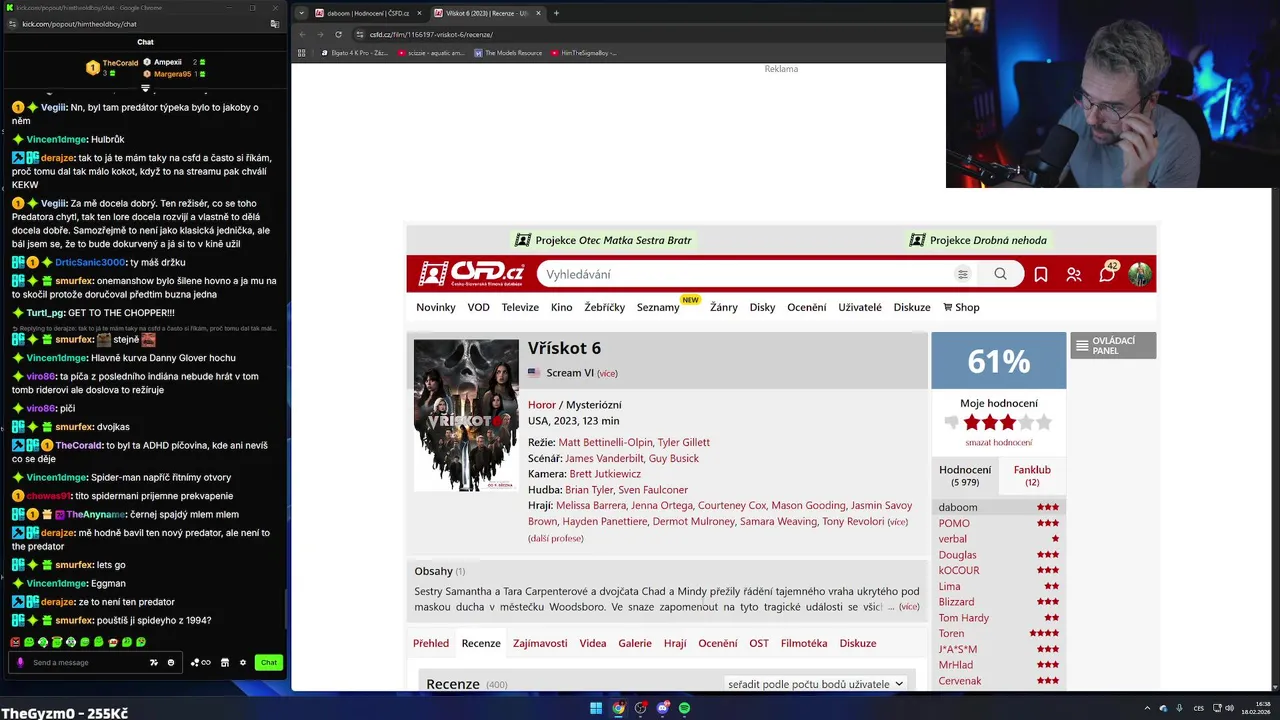This screenshot has height=720, width=1280.
Task: Open the Novinky menu item
Action: tap(436, 307)
